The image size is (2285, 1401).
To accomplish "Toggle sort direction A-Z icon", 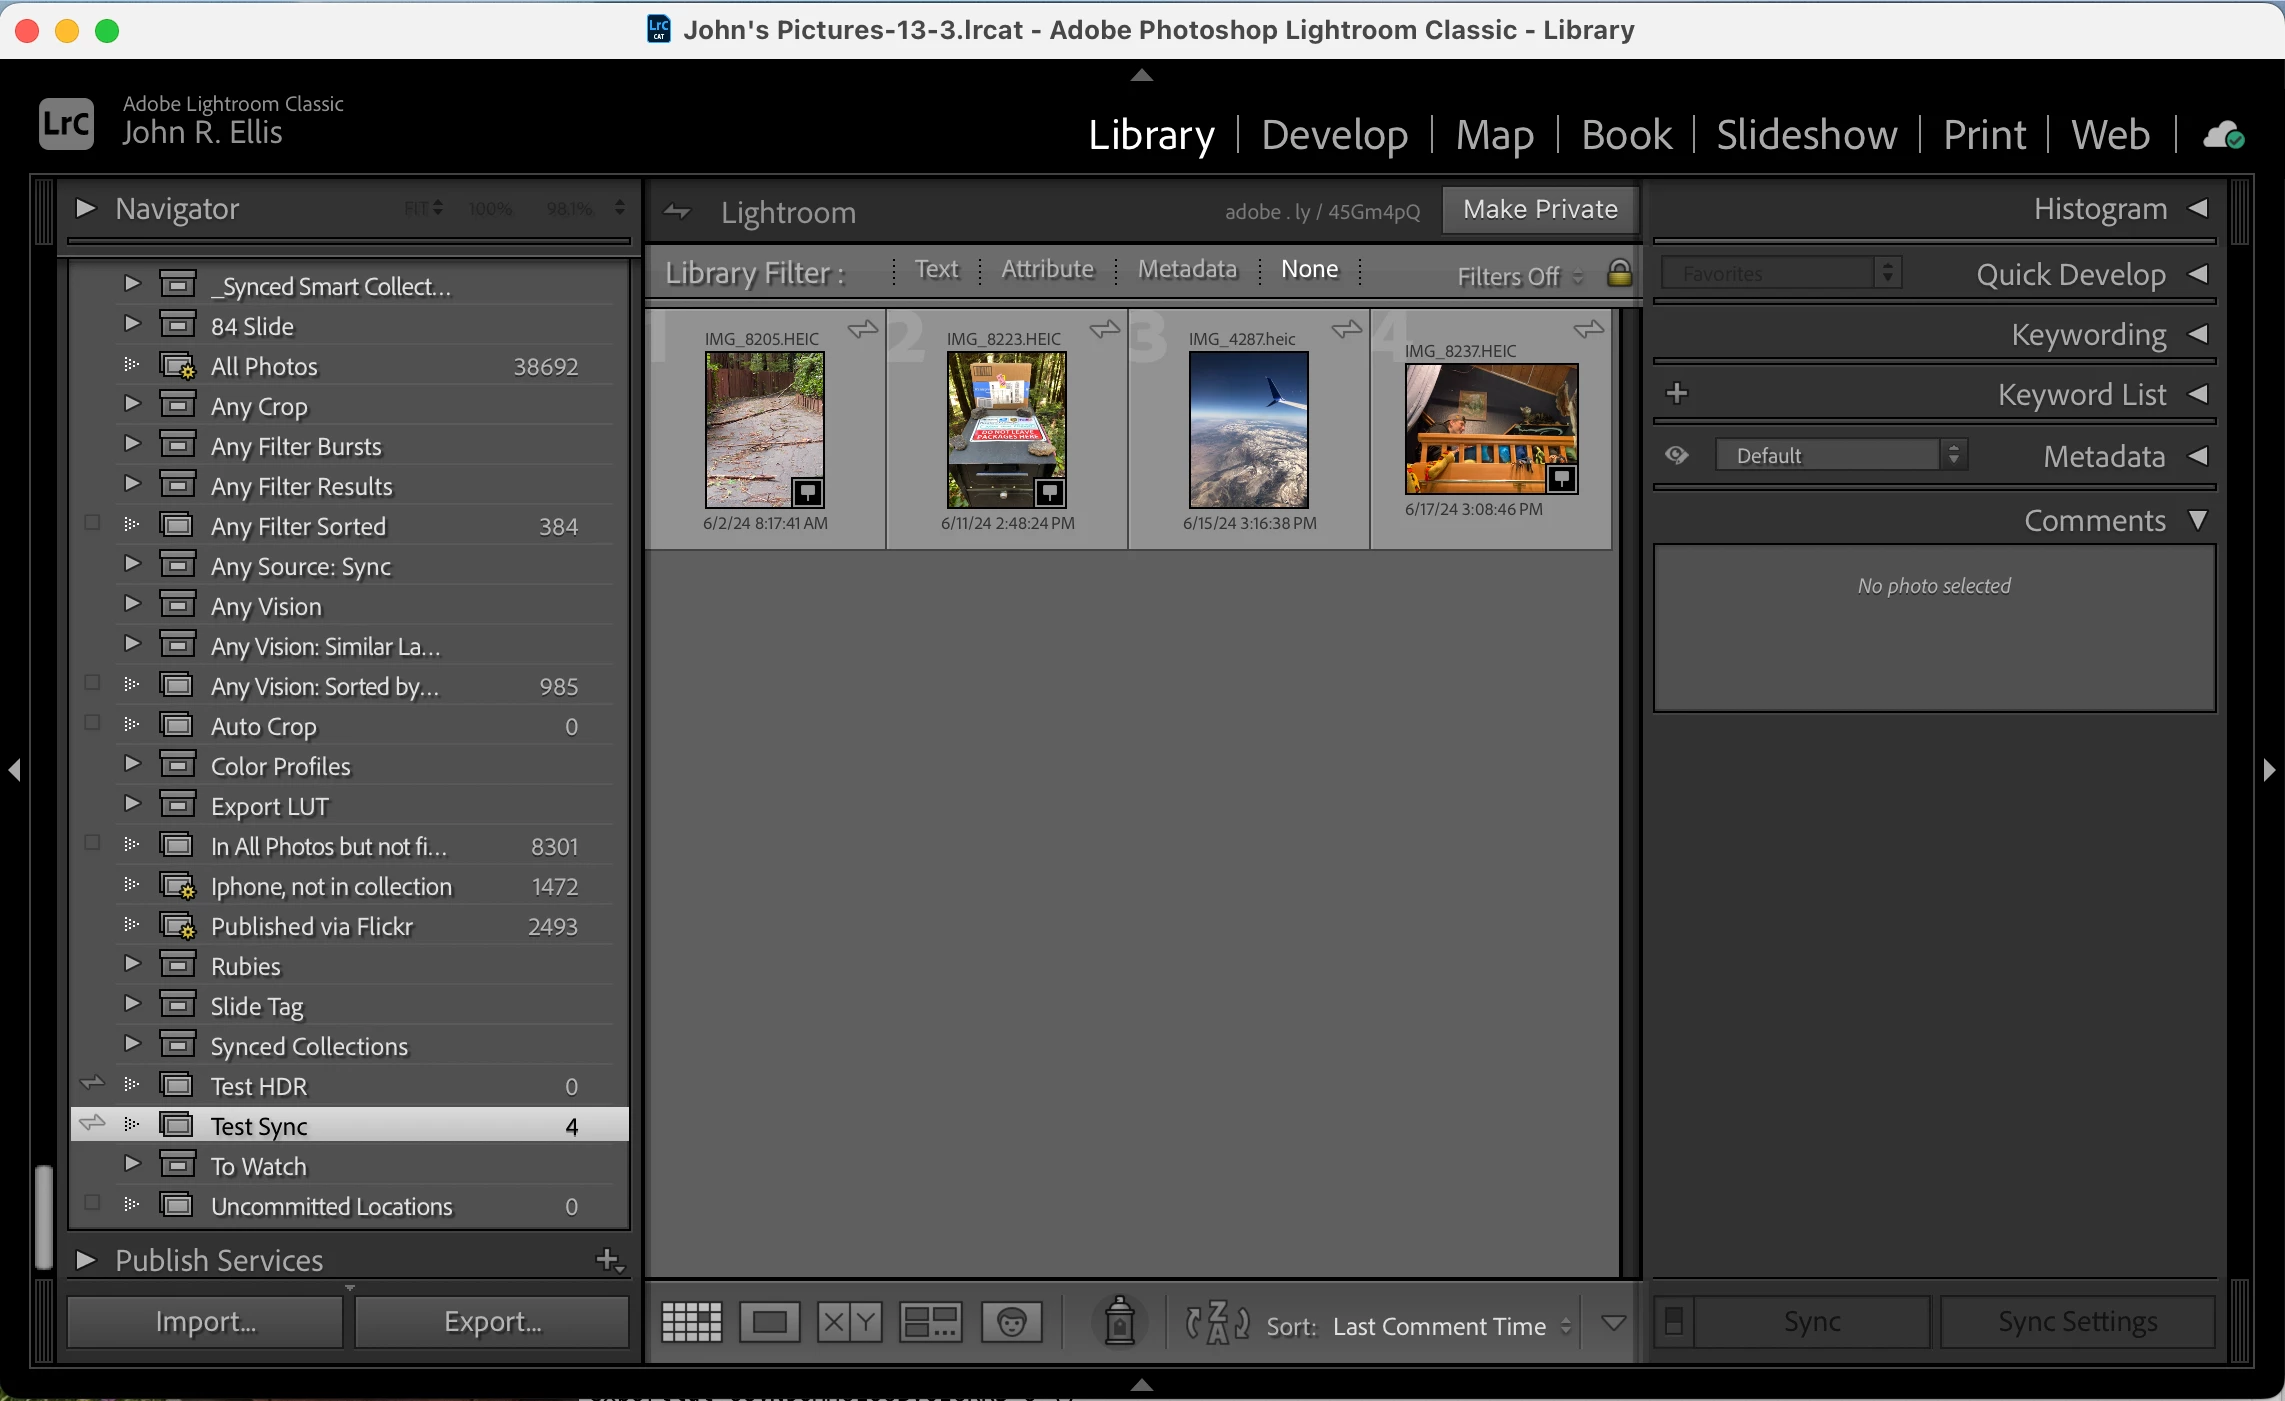I will pyautogui.click(x=1217, y=1323).
